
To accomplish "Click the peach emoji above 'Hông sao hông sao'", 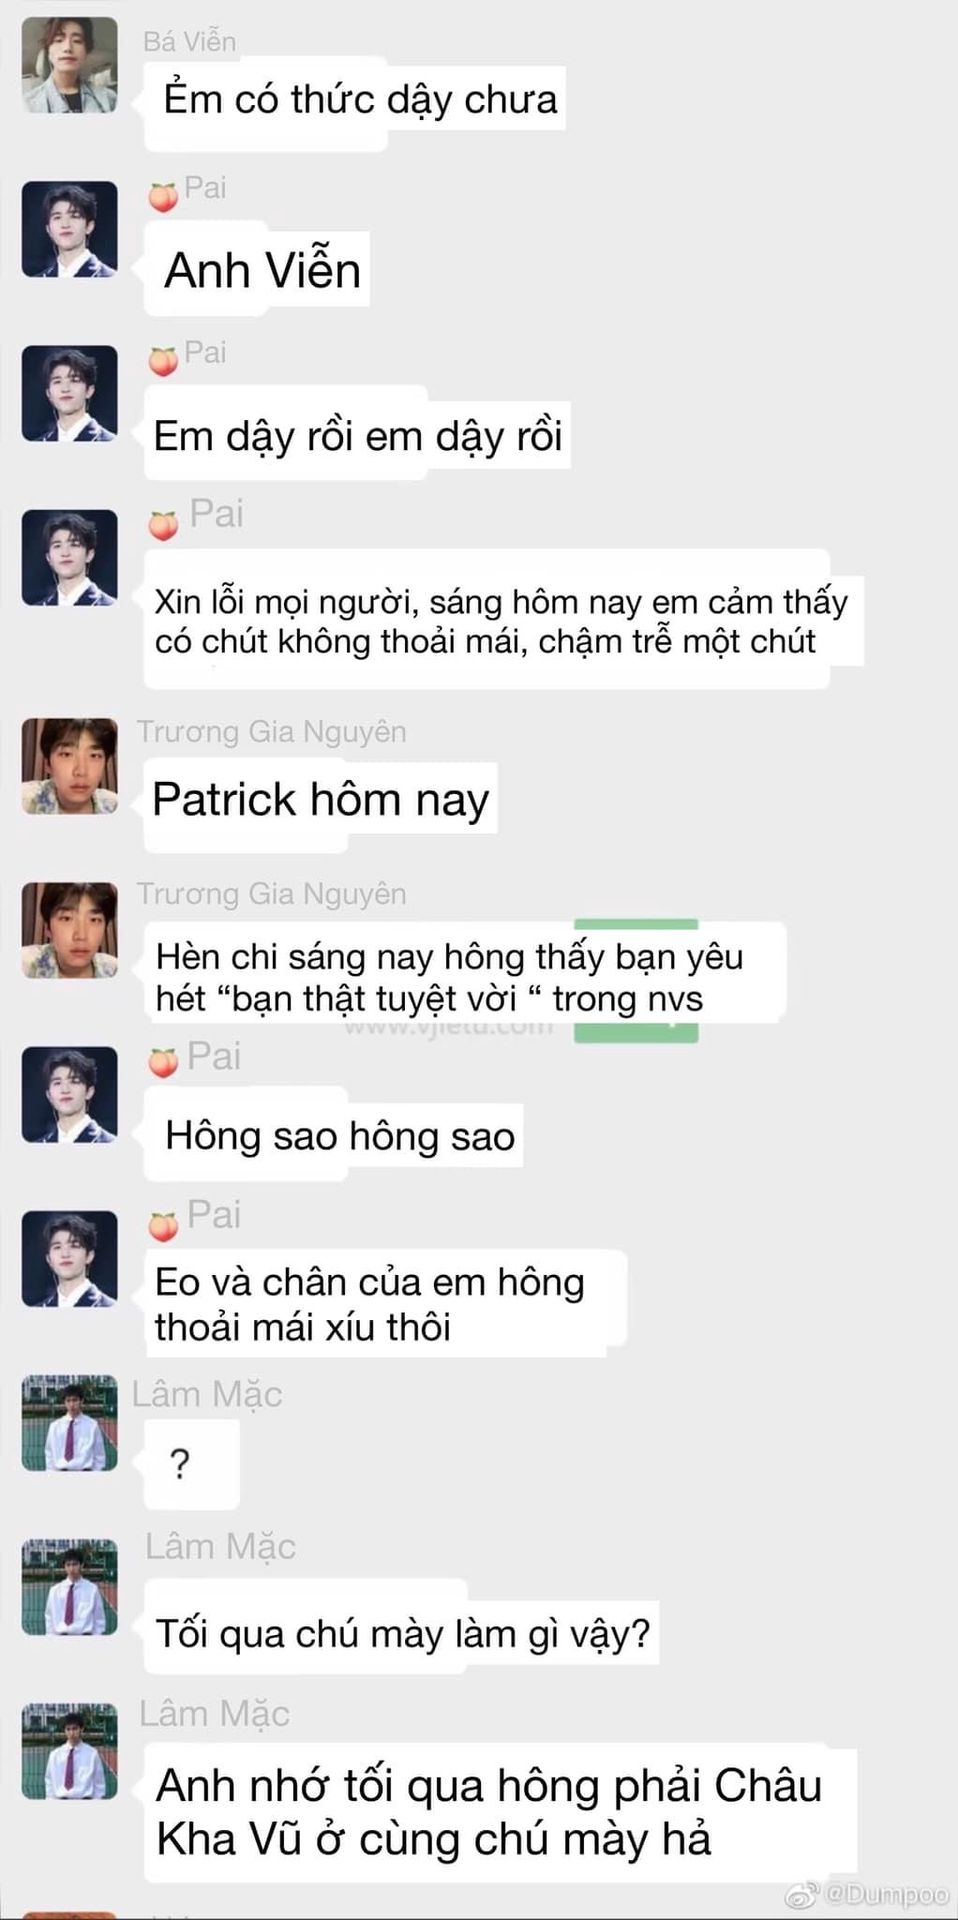I will 163,1063.
